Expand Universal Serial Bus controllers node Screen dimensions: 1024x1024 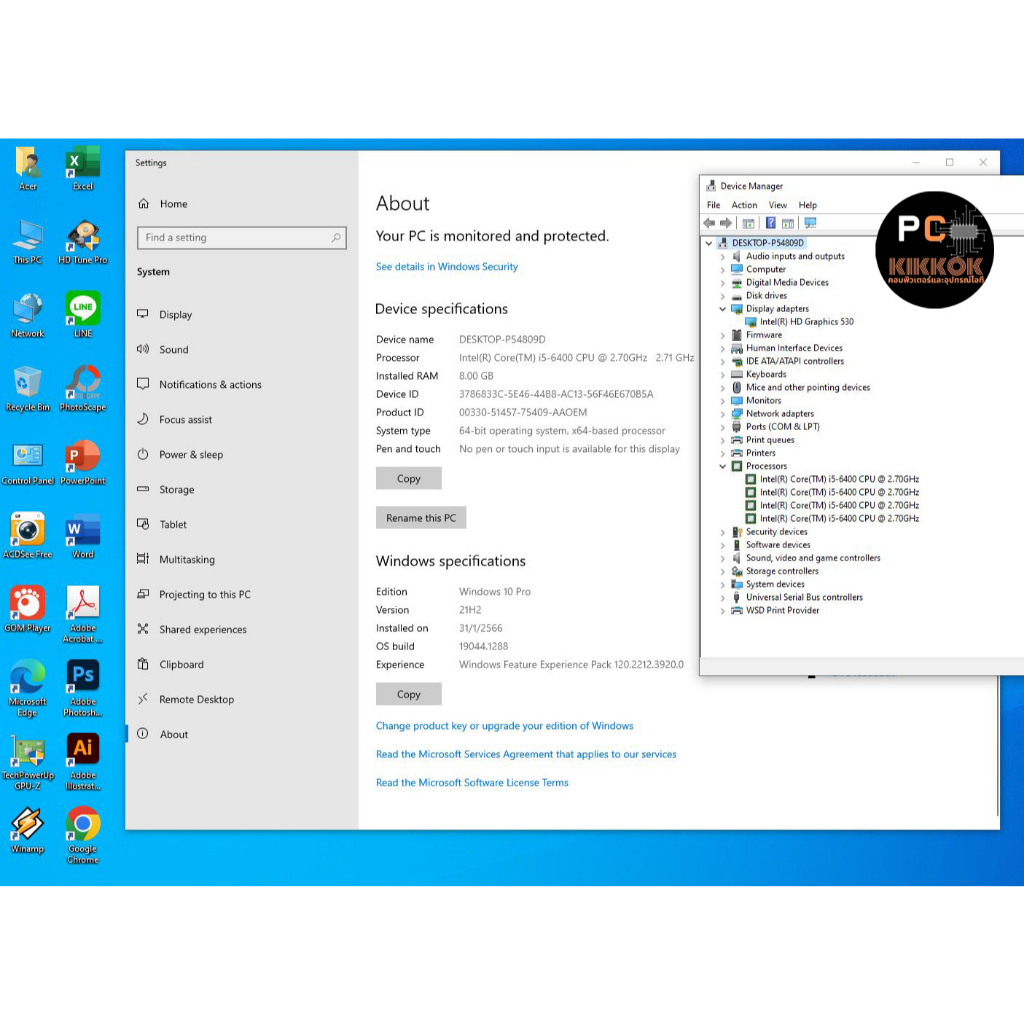(x=723, y=598)
